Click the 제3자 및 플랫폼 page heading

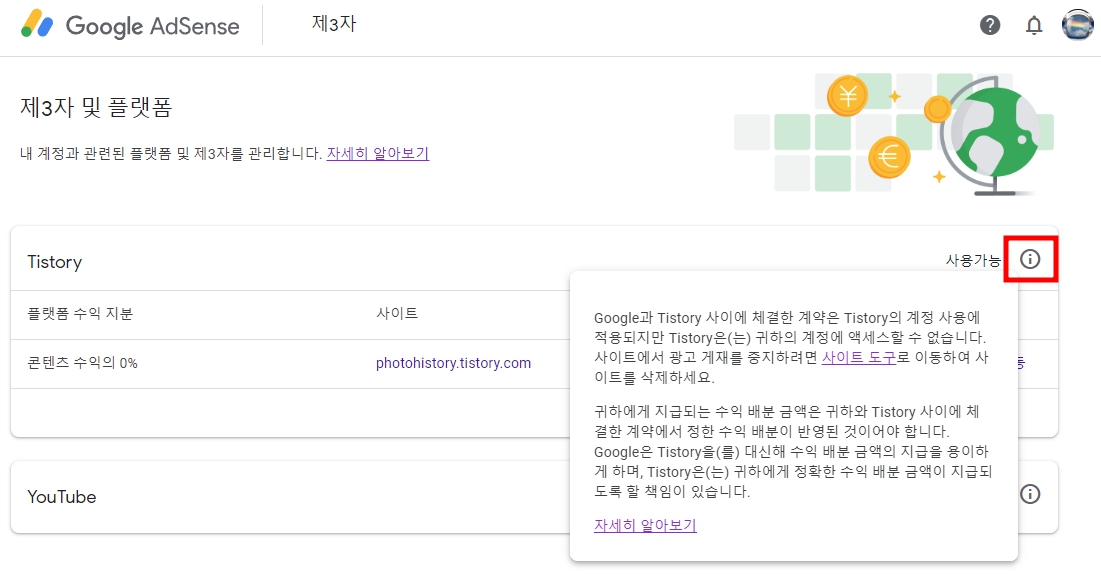pos(96,107)
